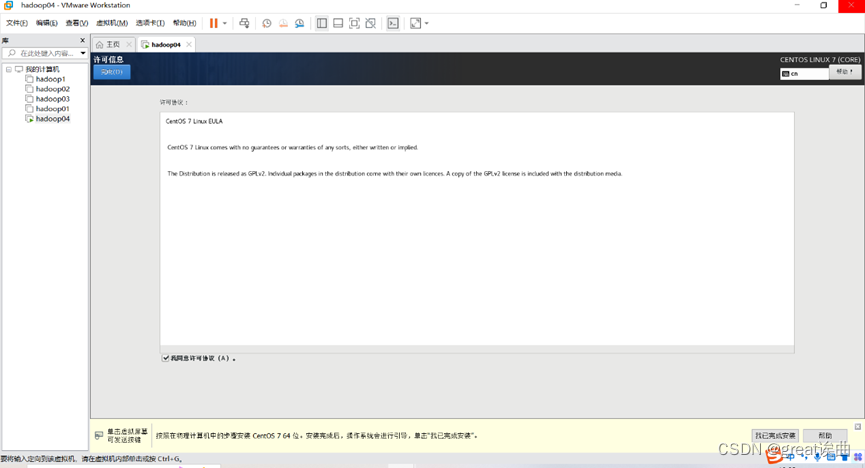The width and height of the screenshot is (865, 468).
Task: Click the CentOS 7 Linux EULA text area
Action: point(477,228)
